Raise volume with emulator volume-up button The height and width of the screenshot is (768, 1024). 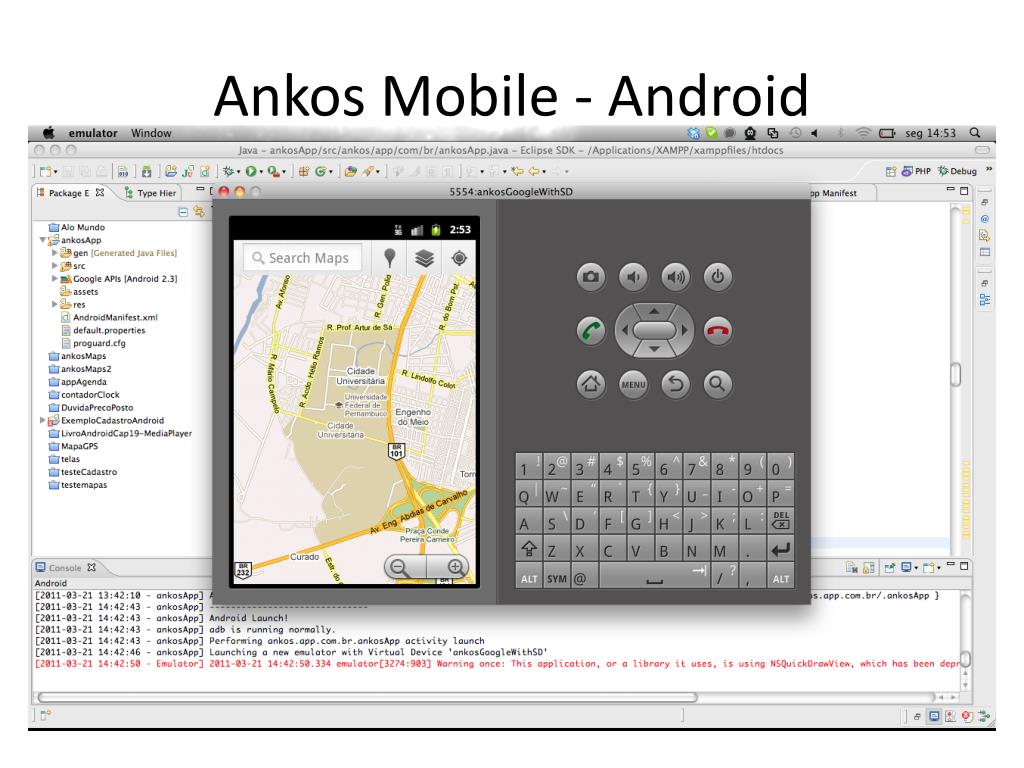coord(675,277)
